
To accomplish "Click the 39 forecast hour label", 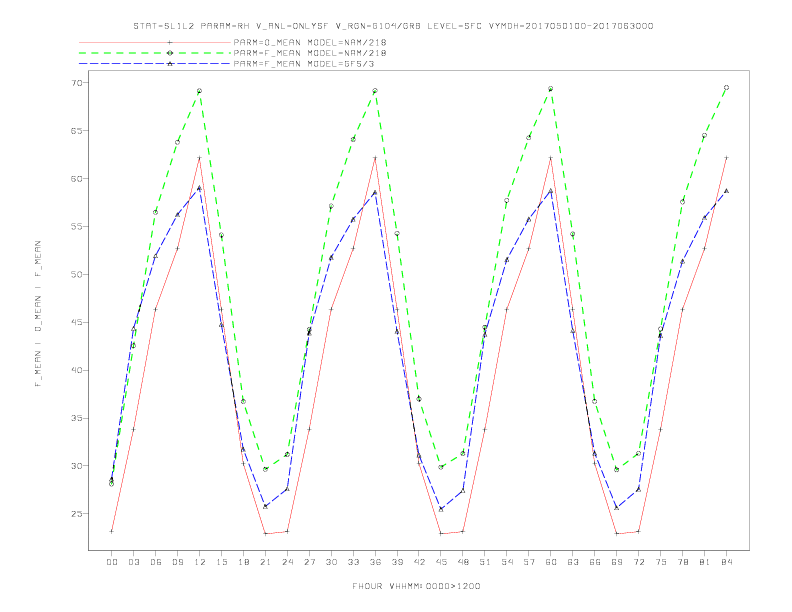I will pyautogui.click(x=397, y=562).
